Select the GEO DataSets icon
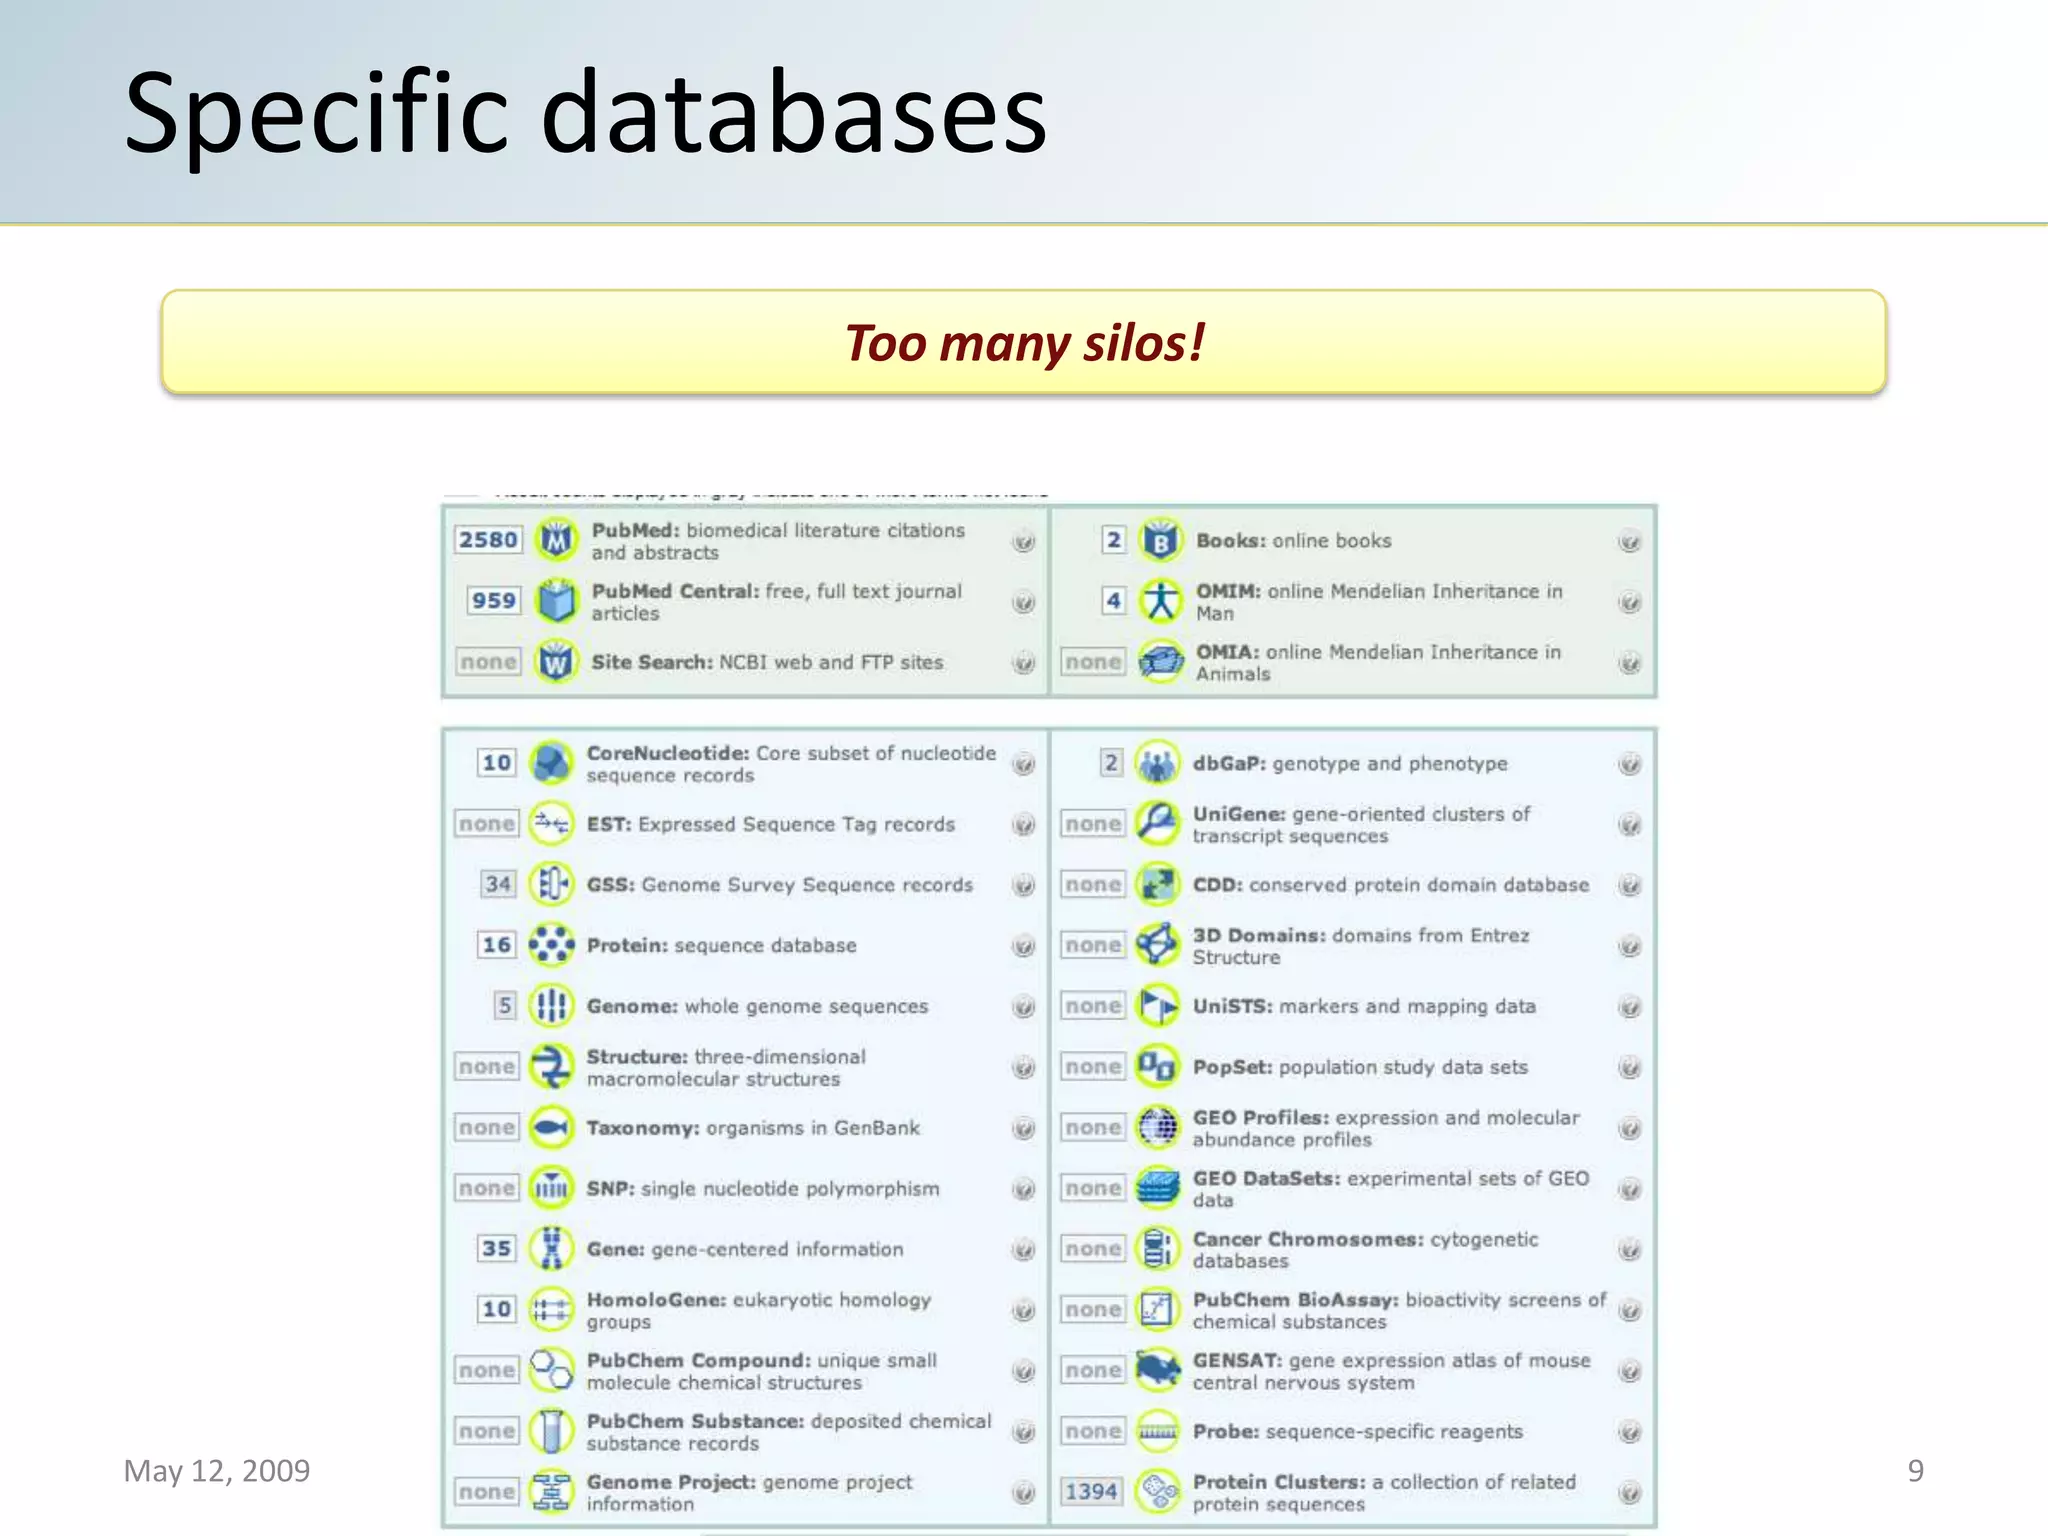2048x1536 pixels. pyautogui.click(x=1157, y=1188)
